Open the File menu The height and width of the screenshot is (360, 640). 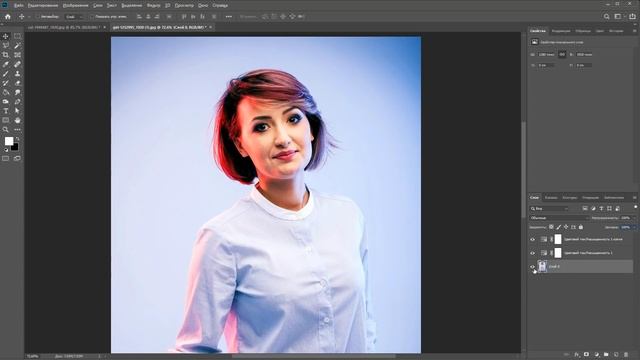coord(18,6)
